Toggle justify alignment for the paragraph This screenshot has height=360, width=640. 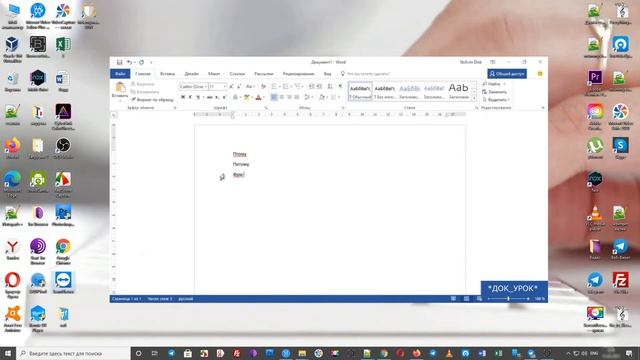[297, 97]
